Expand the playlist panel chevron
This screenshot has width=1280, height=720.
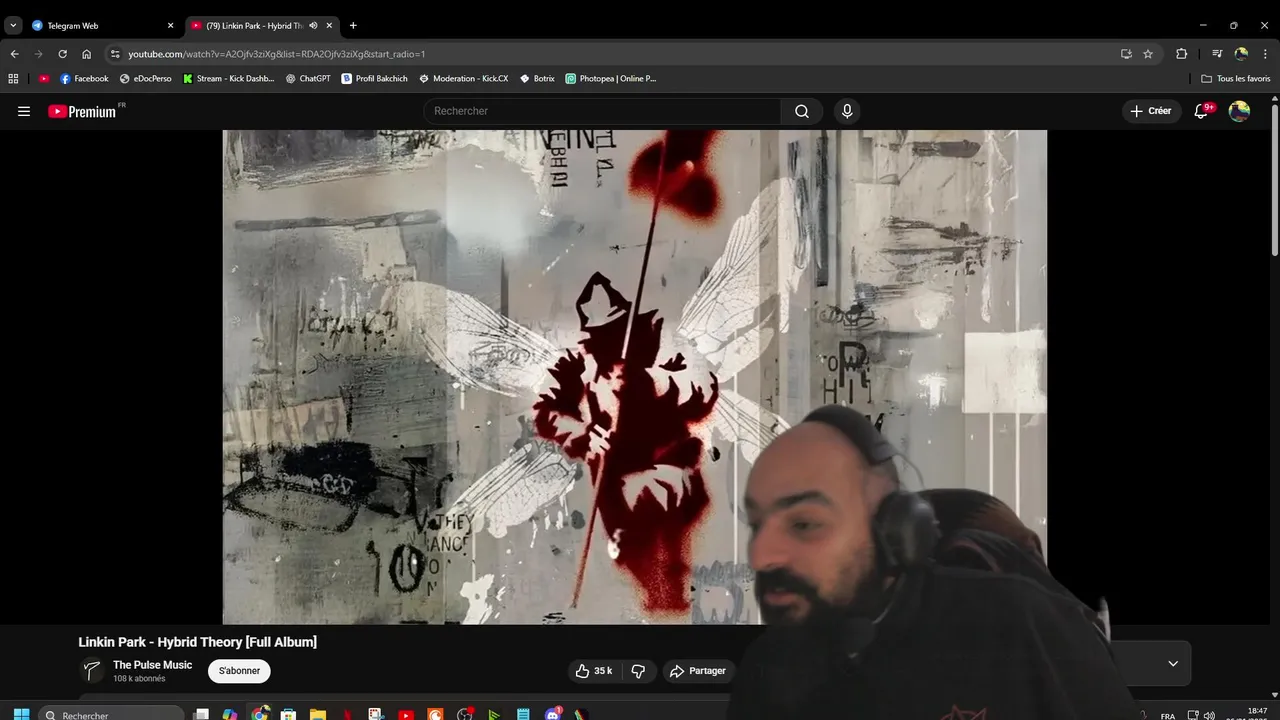coord(1173,663)
